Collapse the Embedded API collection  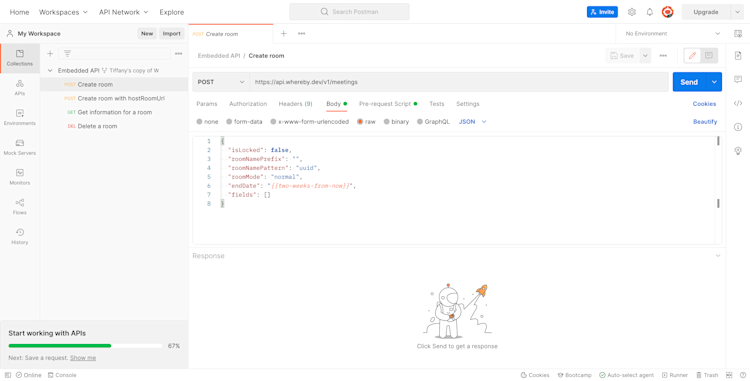tap(50, 70)
